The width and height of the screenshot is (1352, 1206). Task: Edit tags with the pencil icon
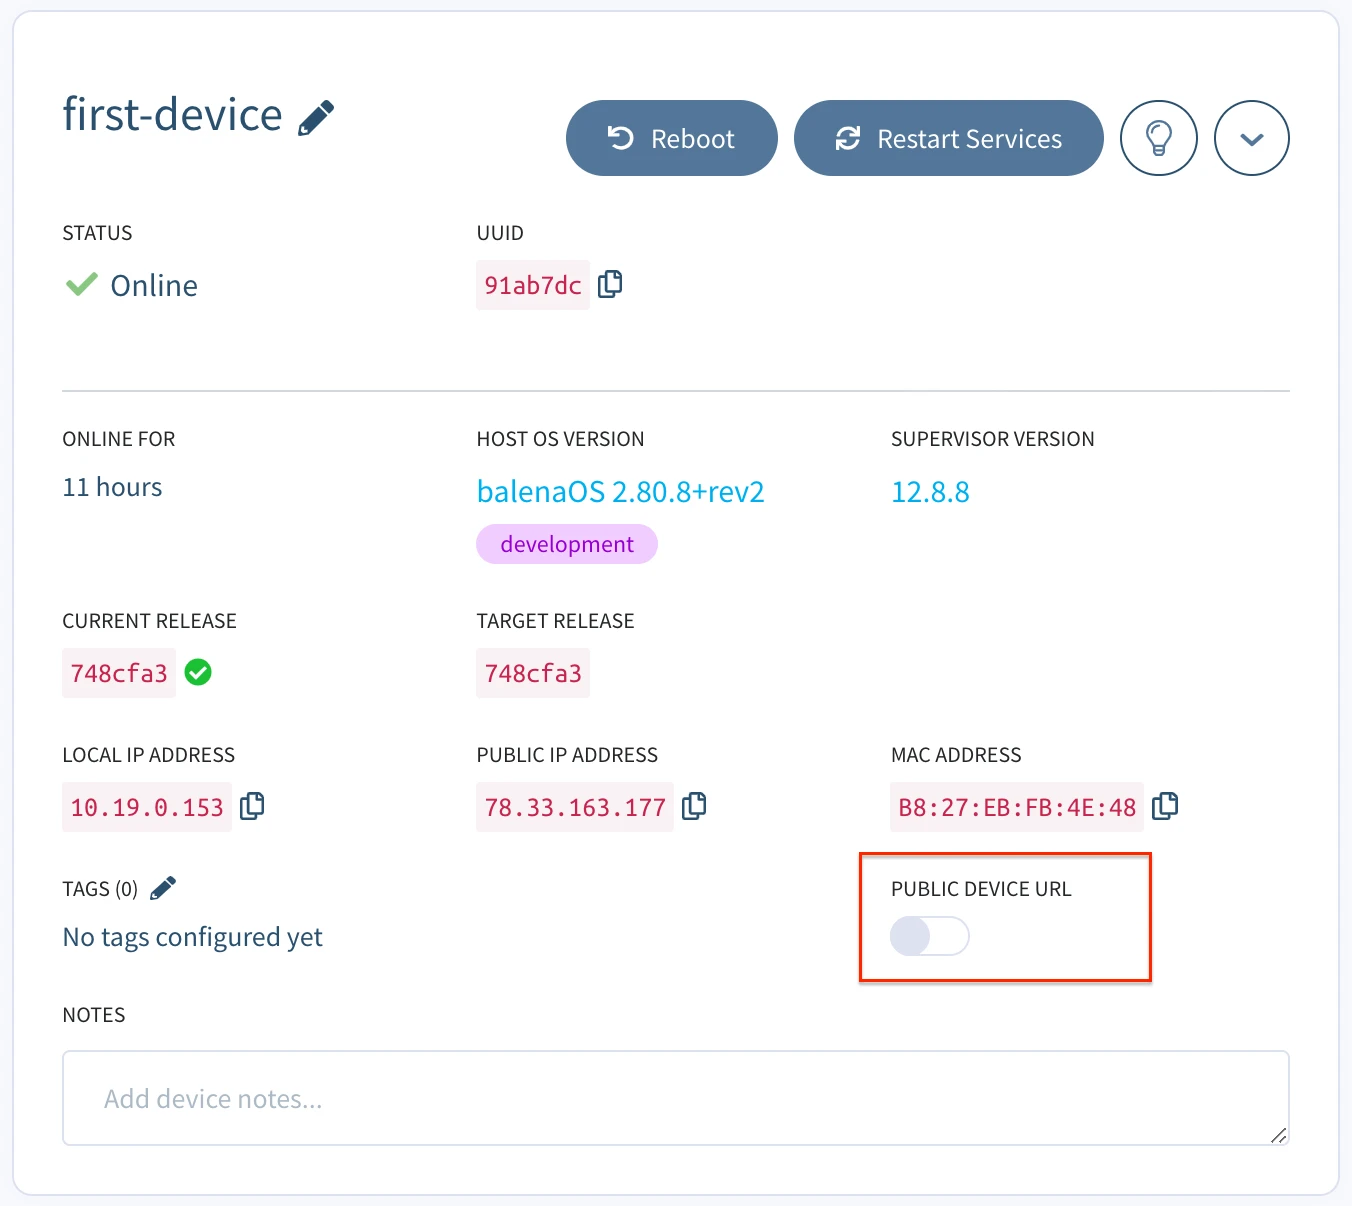(163, 887)
